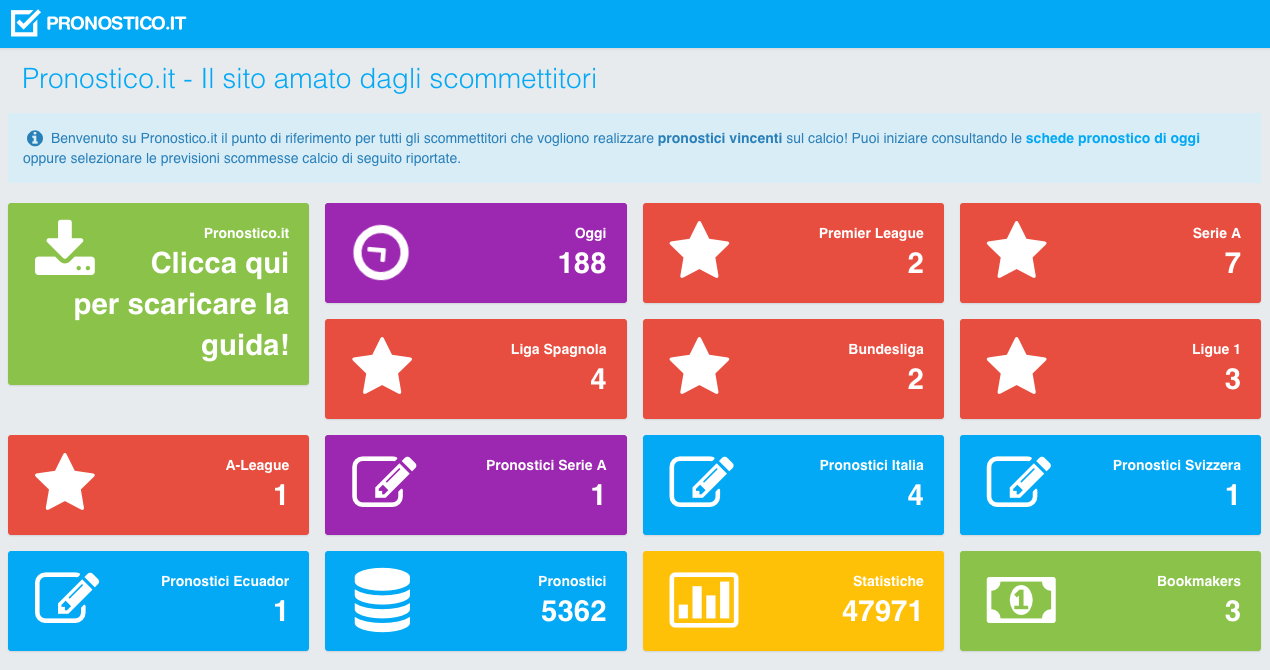Click the star icon on Serie A tile
Image resolution: width=1270 pixels, height=670 pixels.
(1017, 251)
